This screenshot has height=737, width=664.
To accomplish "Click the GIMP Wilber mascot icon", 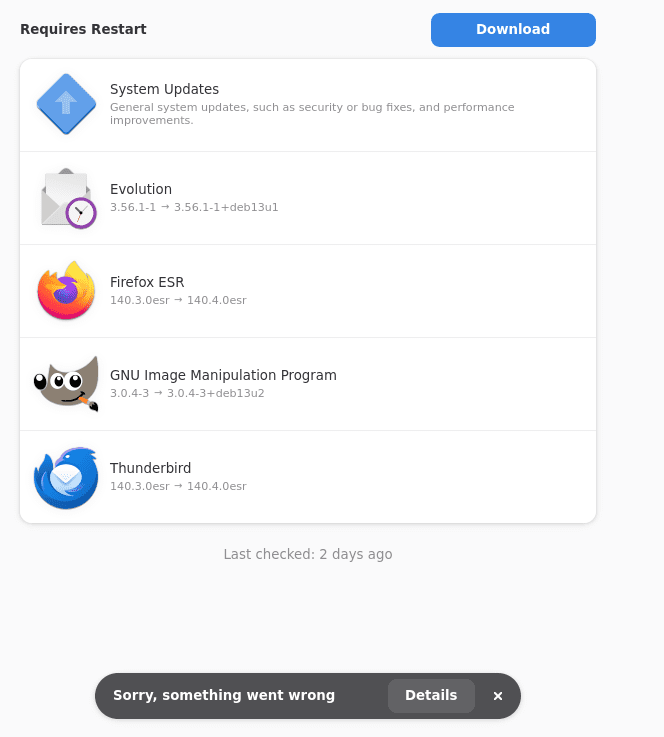I will tap(66, 383).
